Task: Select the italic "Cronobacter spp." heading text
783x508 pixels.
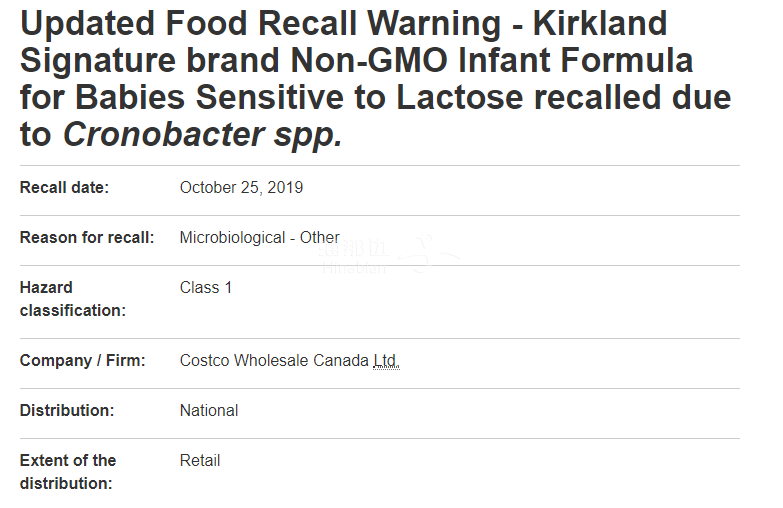Action: coord(203,134)
